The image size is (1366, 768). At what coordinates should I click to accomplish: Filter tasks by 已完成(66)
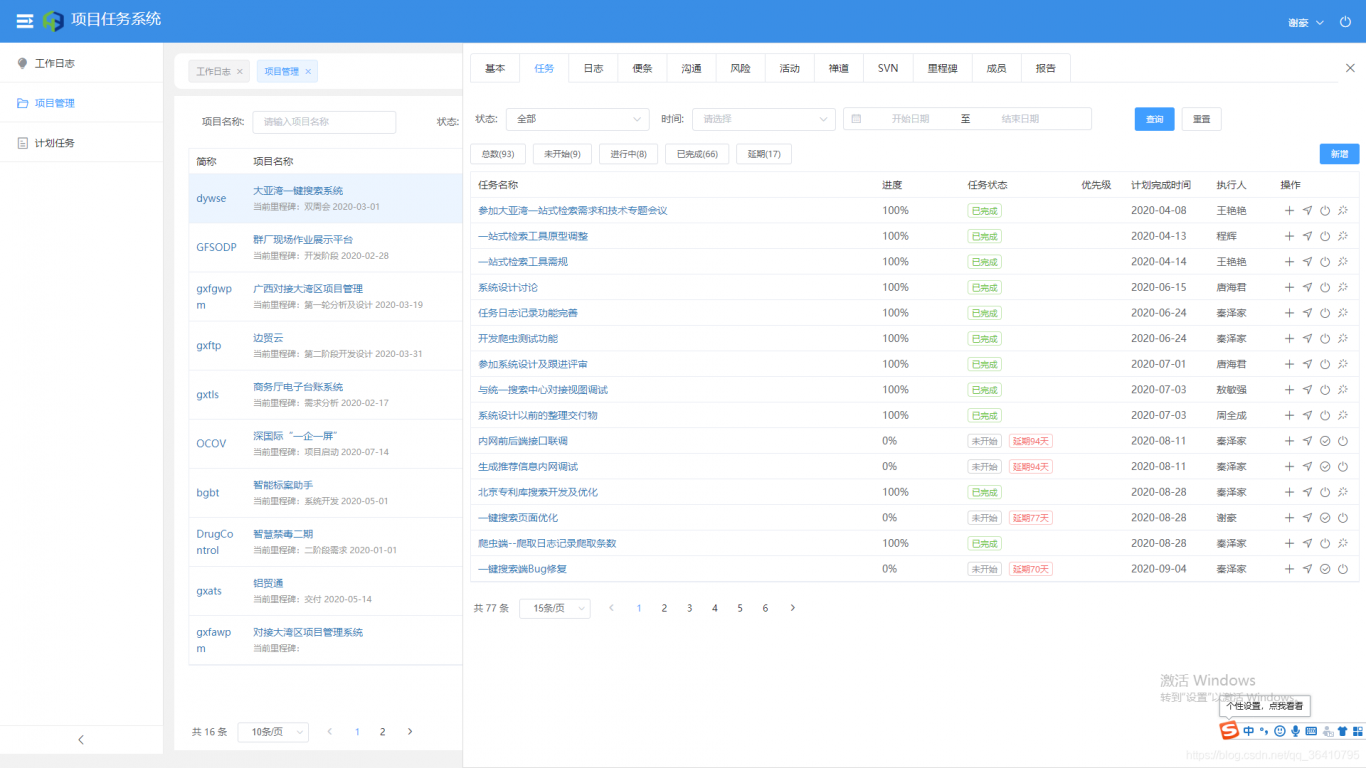pos(697,154)
